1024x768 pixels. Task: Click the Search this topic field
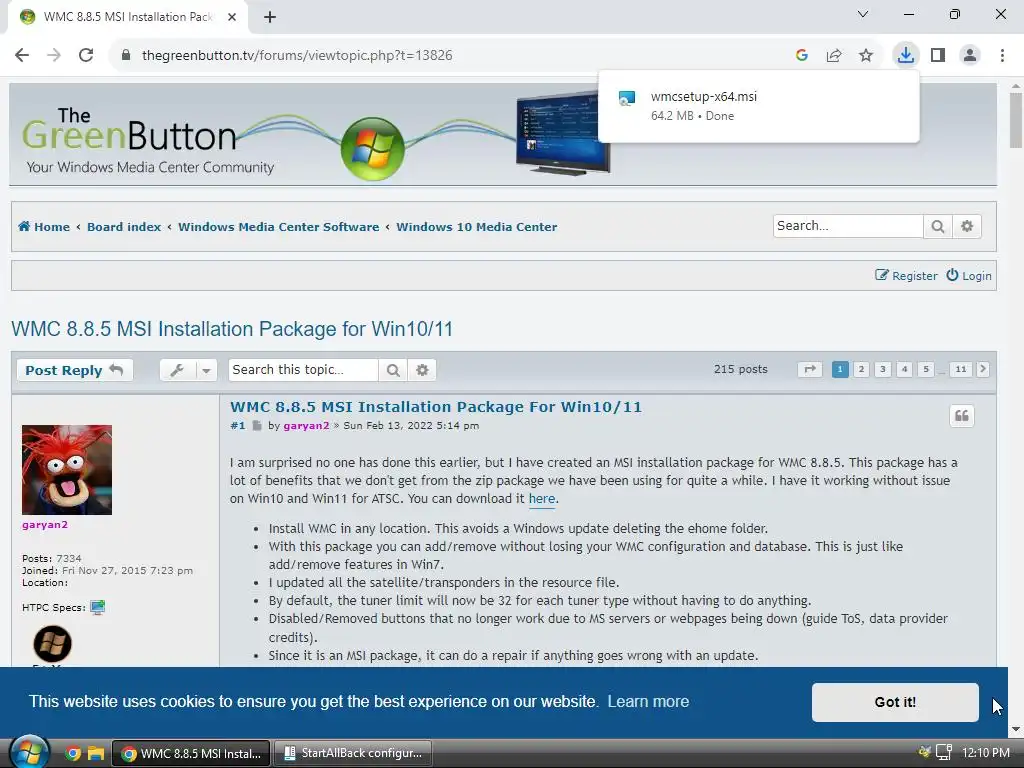coord(303,370)
